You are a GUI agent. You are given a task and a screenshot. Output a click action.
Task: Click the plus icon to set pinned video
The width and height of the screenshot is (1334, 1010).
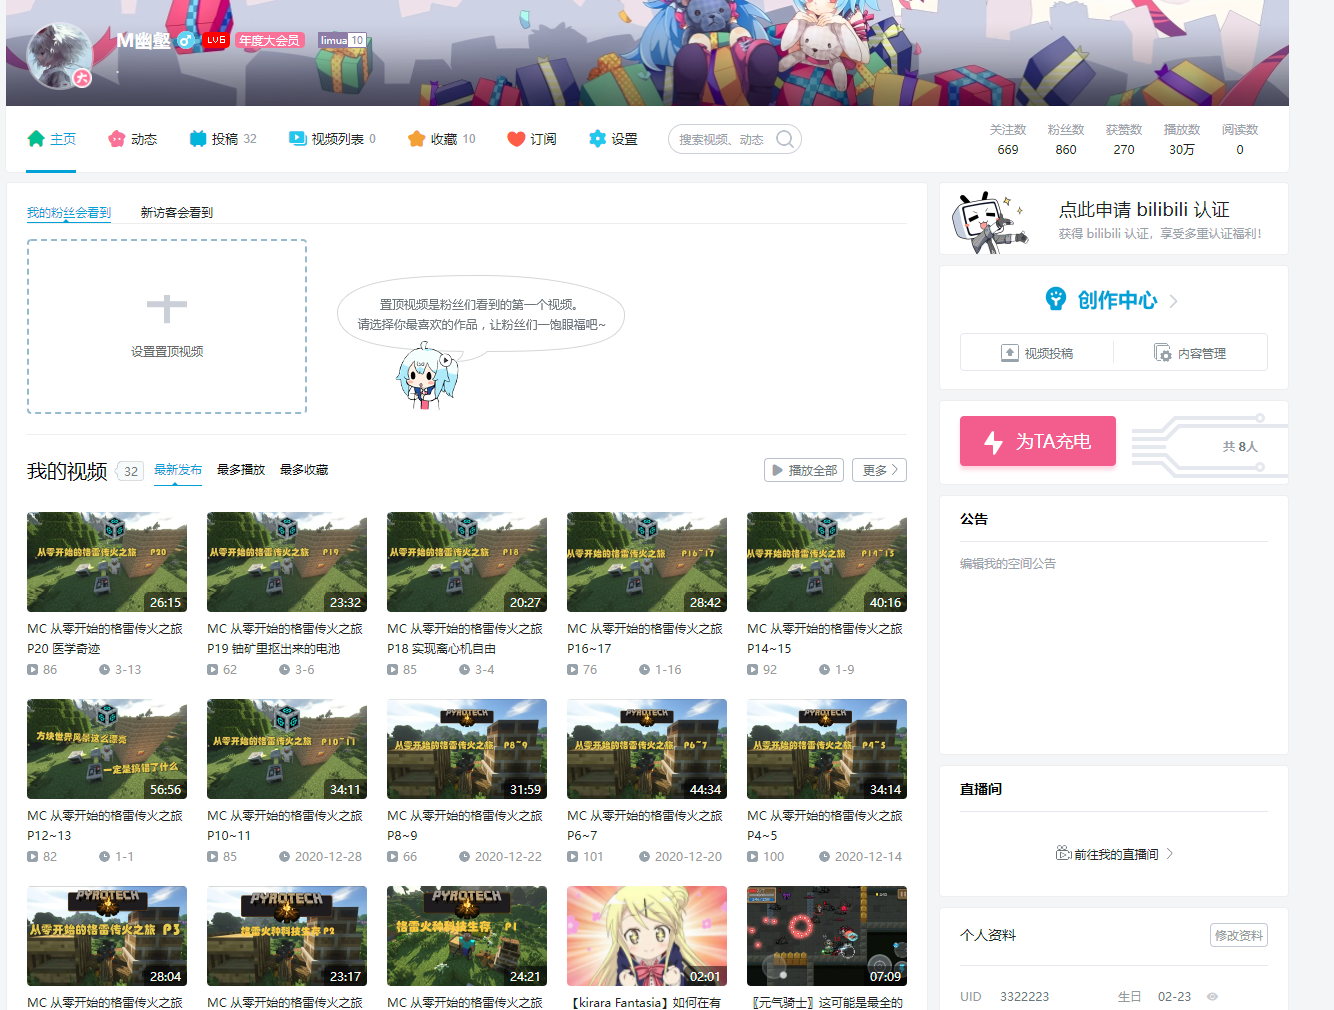pyautogui.click(x=167, y=309)
